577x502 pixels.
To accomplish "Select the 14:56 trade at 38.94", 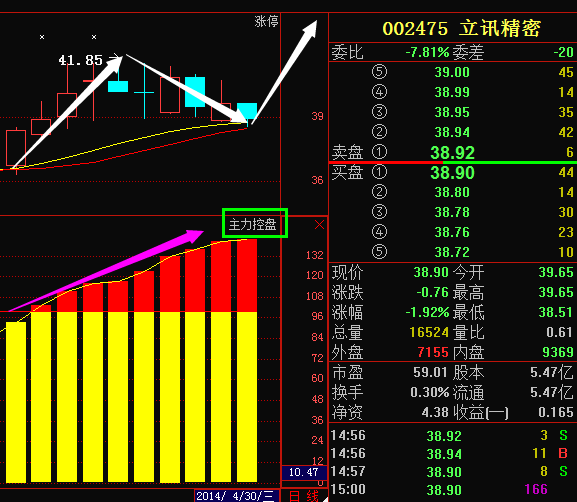I will tap(452, 454).
